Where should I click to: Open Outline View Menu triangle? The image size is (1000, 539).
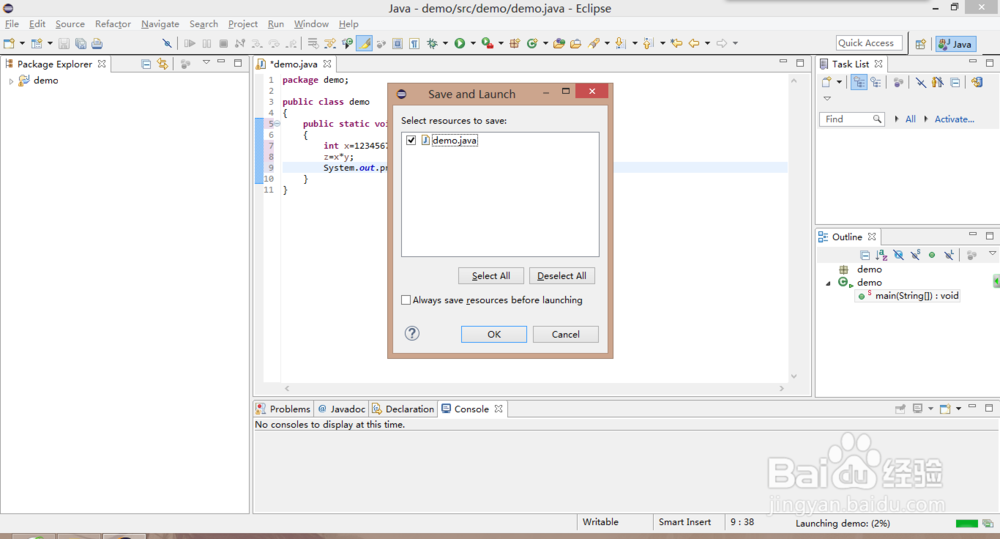(x=992, y=254)
